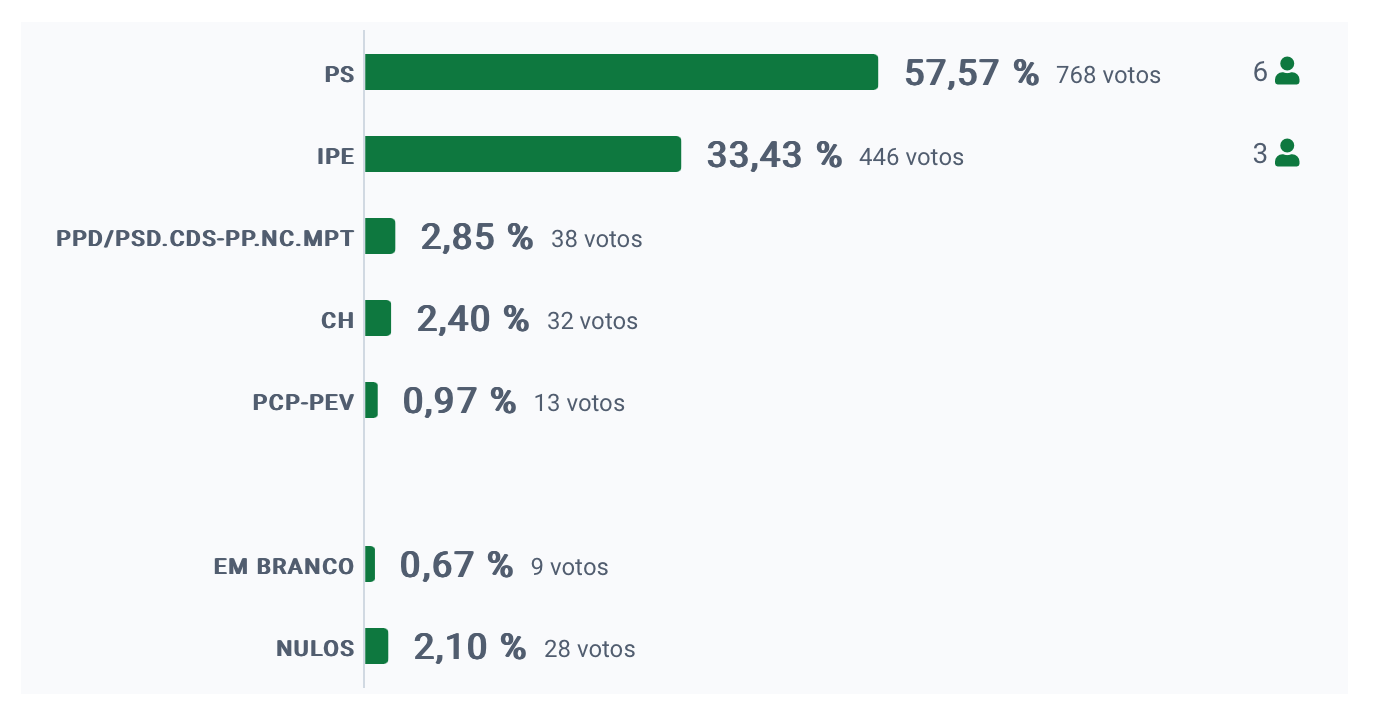The width and height of the screenshot is (1374, 710).
Task: Click the 446 votos count
Action: click(911, 157)
